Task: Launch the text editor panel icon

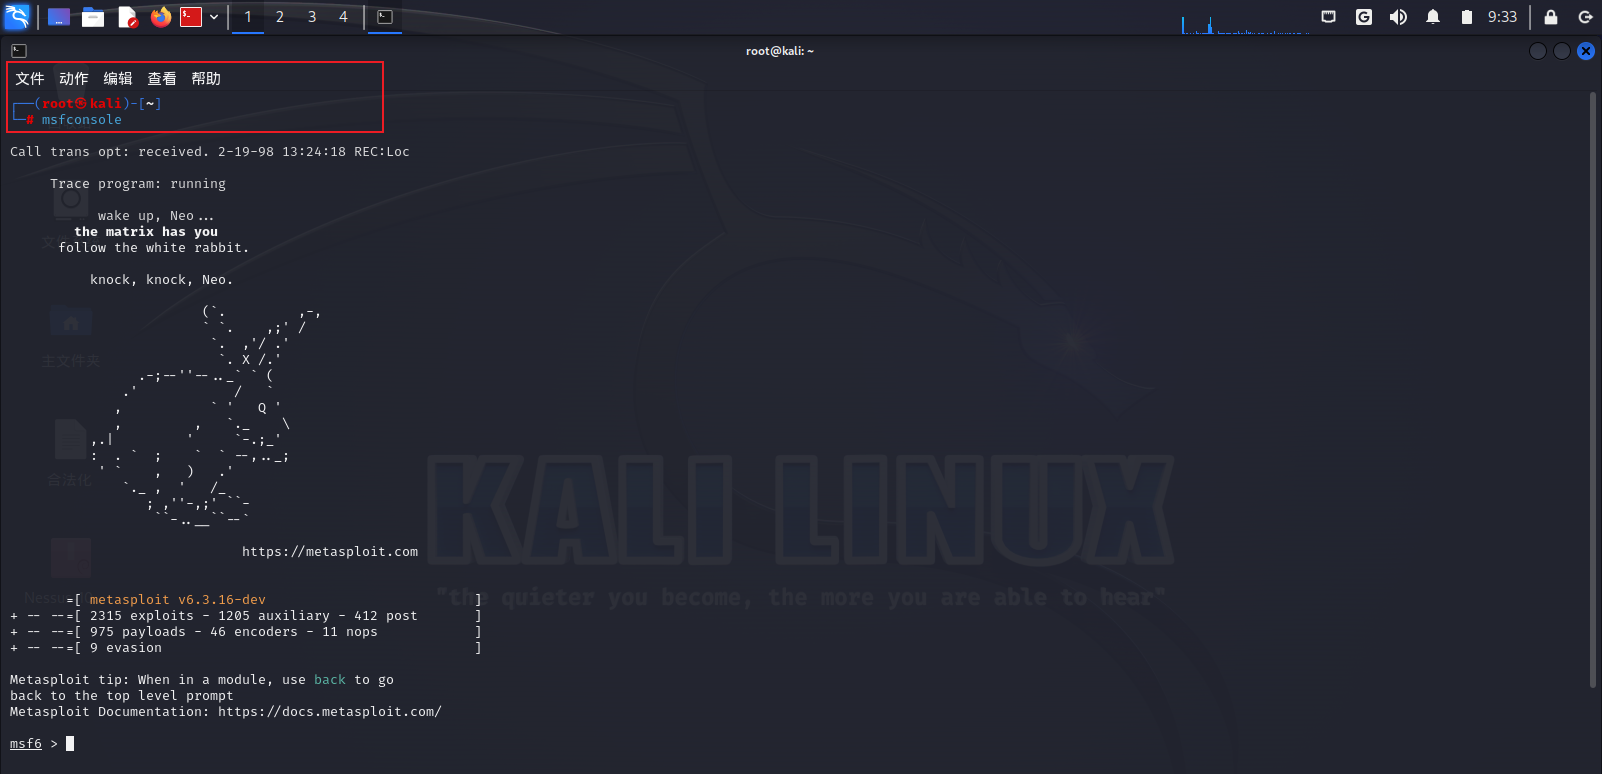Action: (127, 17)
